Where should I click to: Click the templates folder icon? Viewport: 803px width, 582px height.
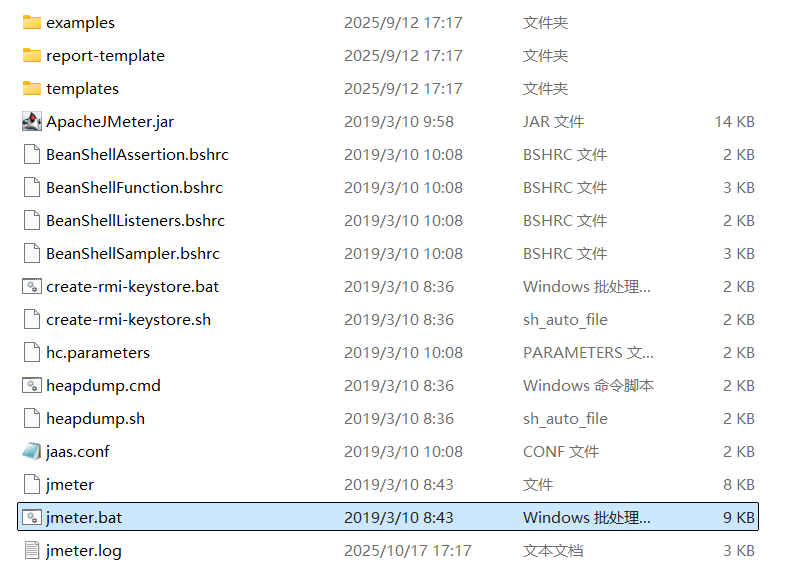(30, 88)
